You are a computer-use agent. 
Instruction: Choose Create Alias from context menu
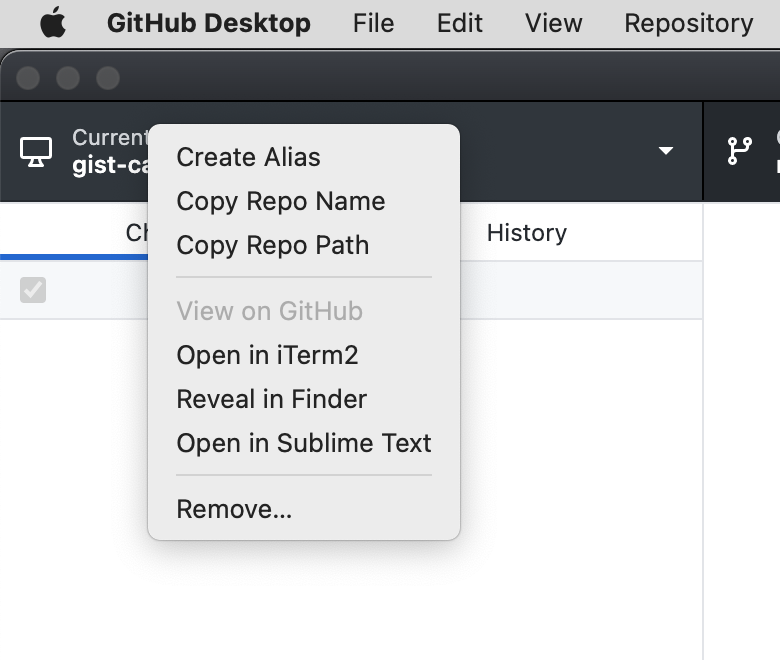[x=303, y=157]
